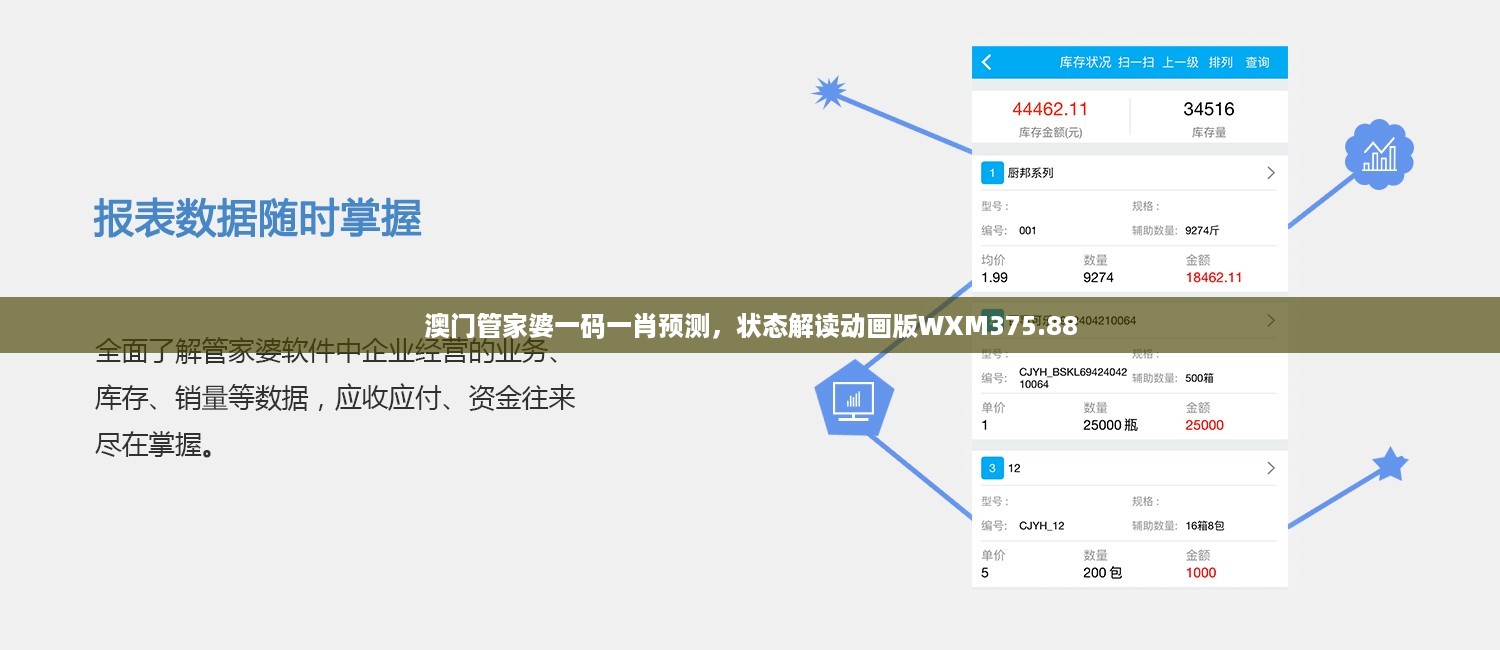Click the 编号 value CJYH_12

[x=1042, y=525]
